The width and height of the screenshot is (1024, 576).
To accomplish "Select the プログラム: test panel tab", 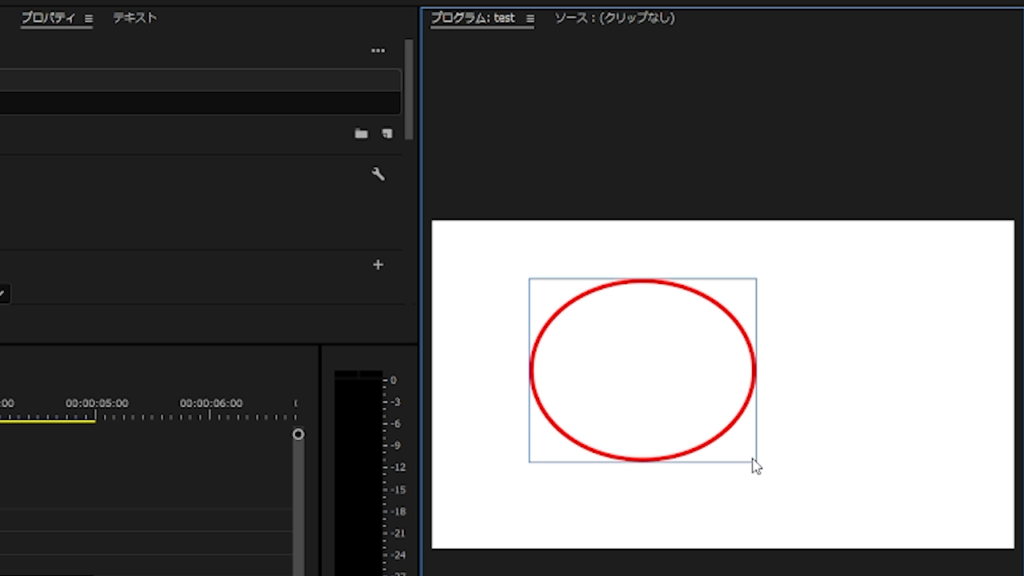I will [x=473, y=18].
